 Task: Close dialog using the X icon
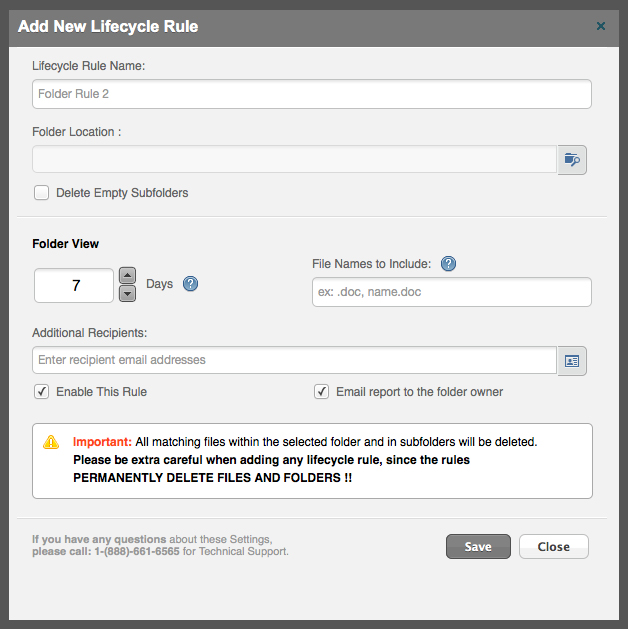(x=601, y=26)
